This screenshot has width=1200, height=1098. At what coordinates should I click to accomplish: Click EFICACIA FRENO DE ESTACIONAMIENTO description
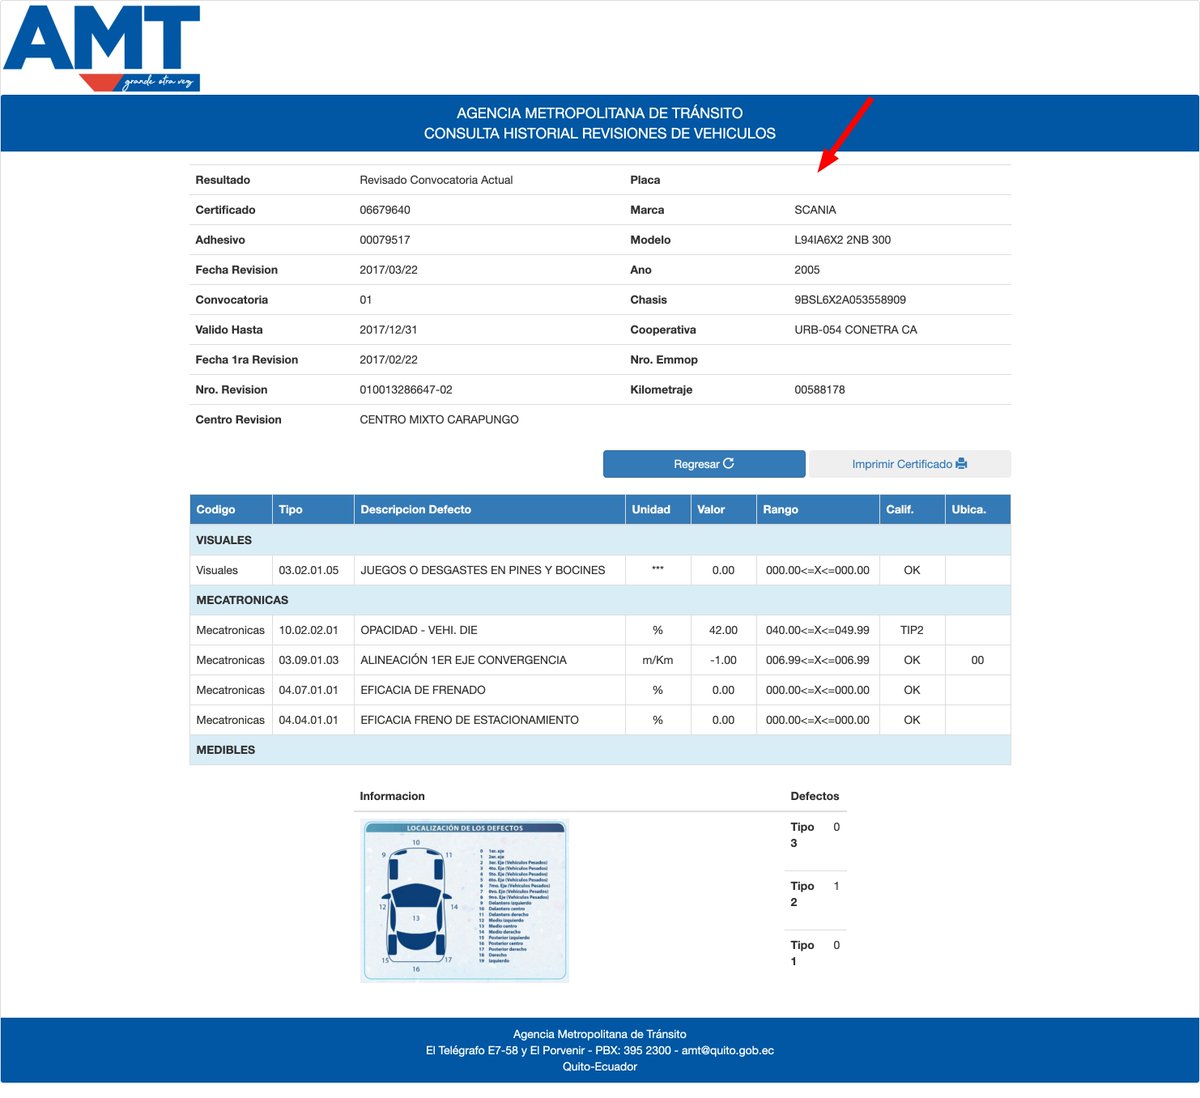469,720
